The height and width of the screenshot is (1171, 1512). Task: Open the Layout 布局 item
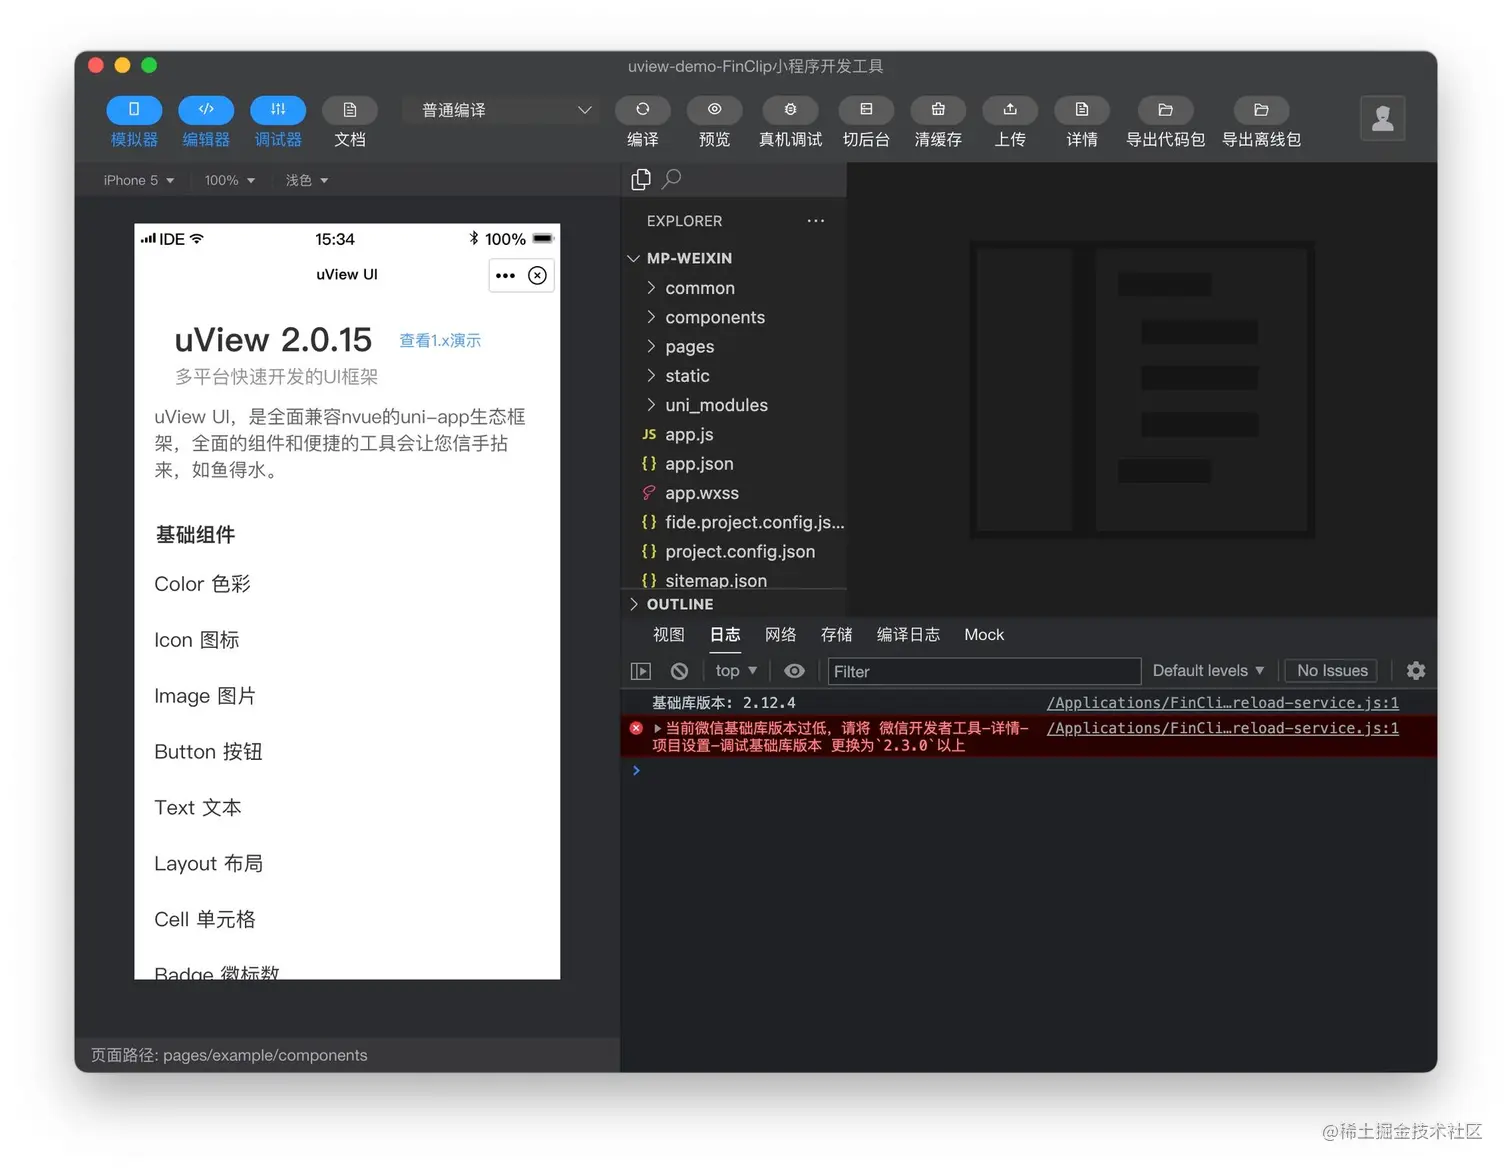tap(347, 864)
